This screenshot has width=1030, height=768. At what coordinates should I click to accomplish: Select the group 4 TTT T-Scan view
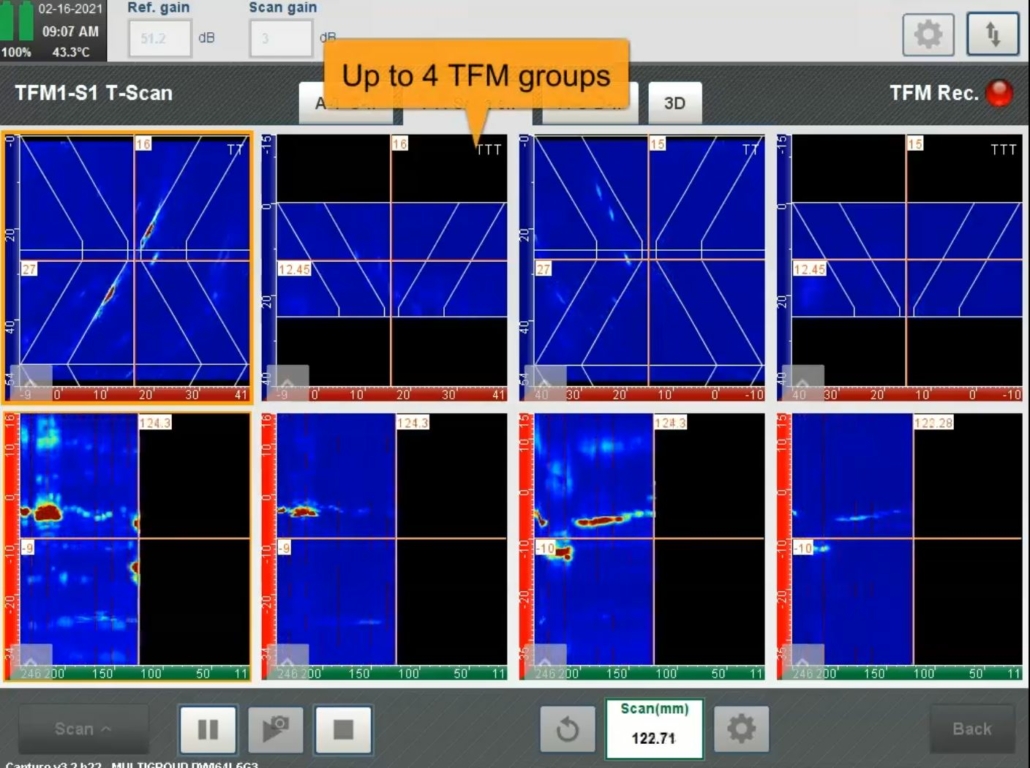coord(900,267)
